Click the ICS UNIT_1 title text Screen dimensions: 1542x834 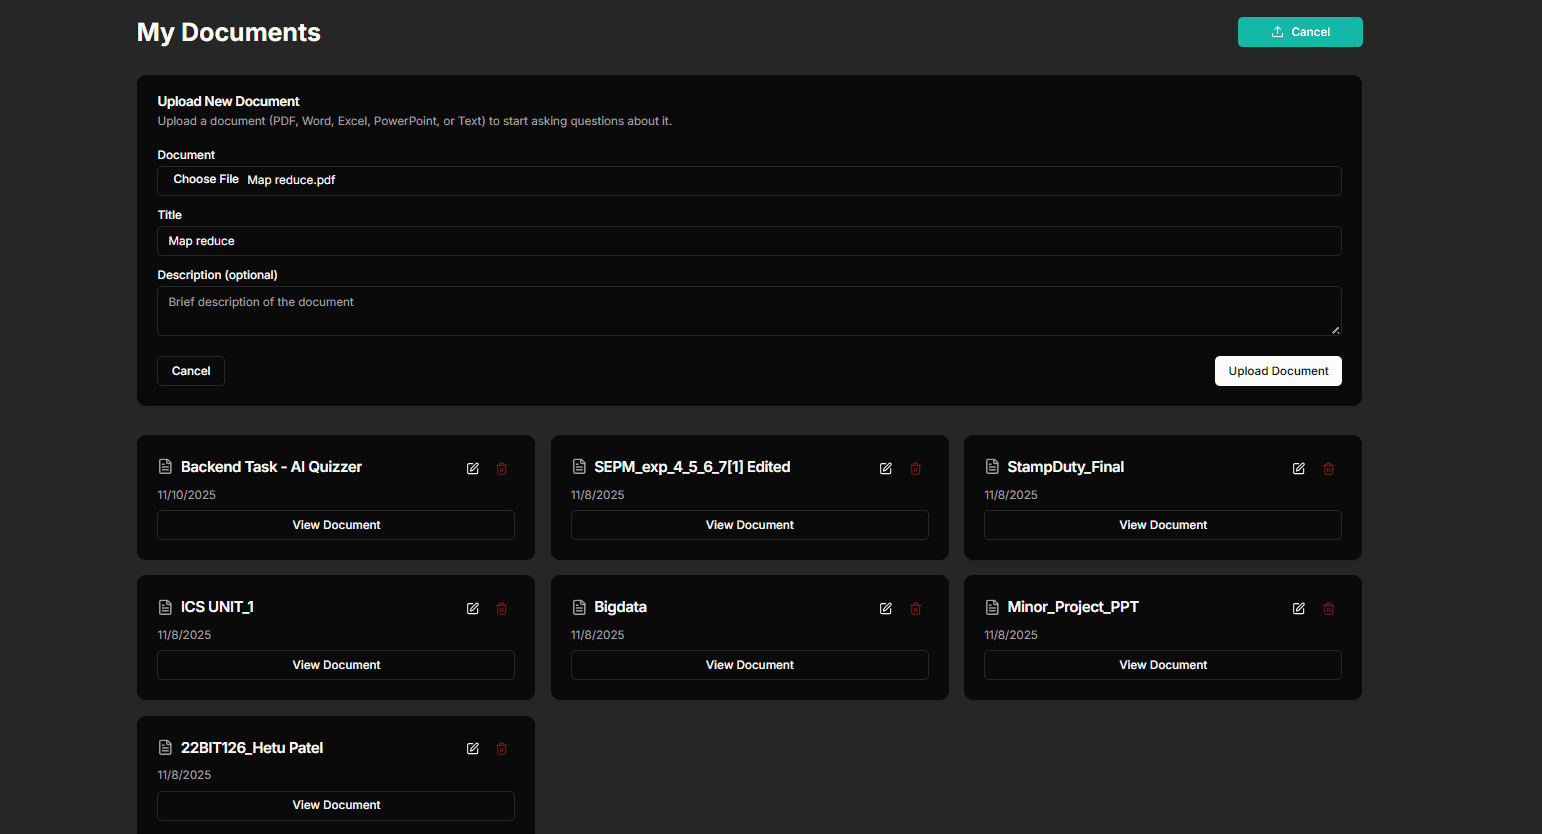217,607
